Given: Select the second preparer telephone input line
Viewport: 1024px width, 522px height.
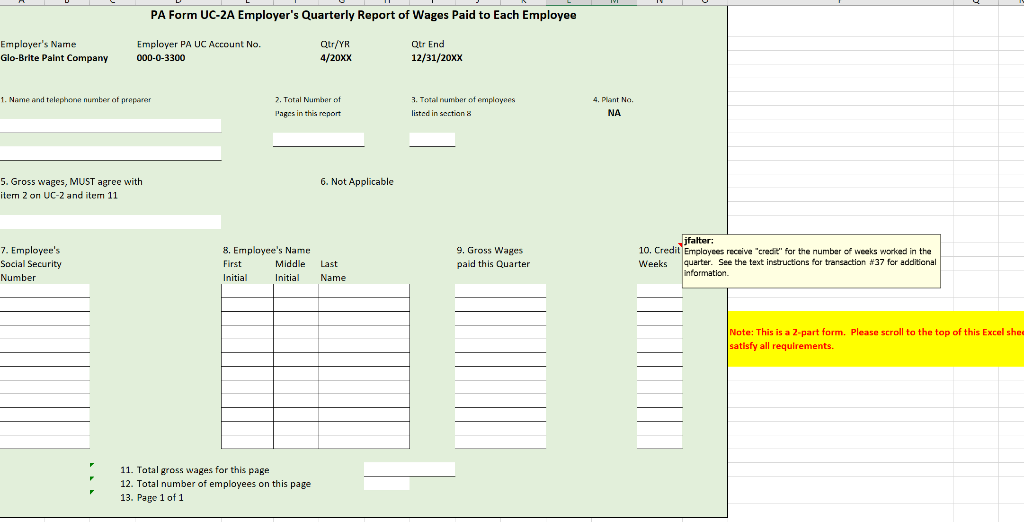Looking at the screenshot, I should [110, 153].
